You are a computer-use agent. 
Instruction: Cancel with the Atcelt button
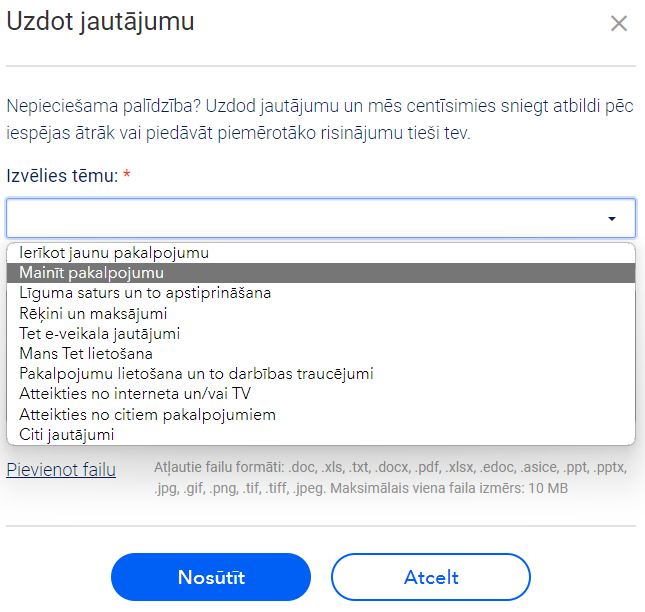point(431,577)
